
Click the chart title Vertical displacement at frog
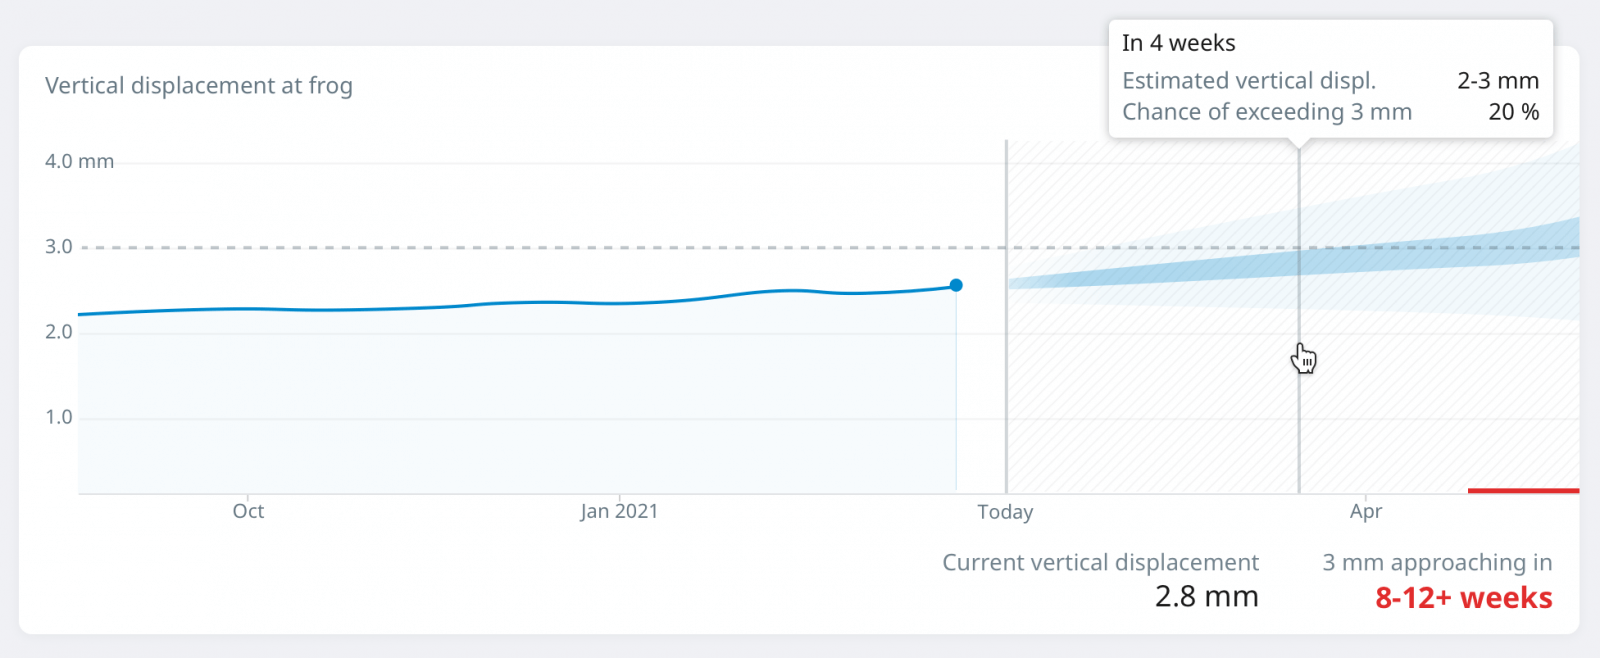point(199,86)
